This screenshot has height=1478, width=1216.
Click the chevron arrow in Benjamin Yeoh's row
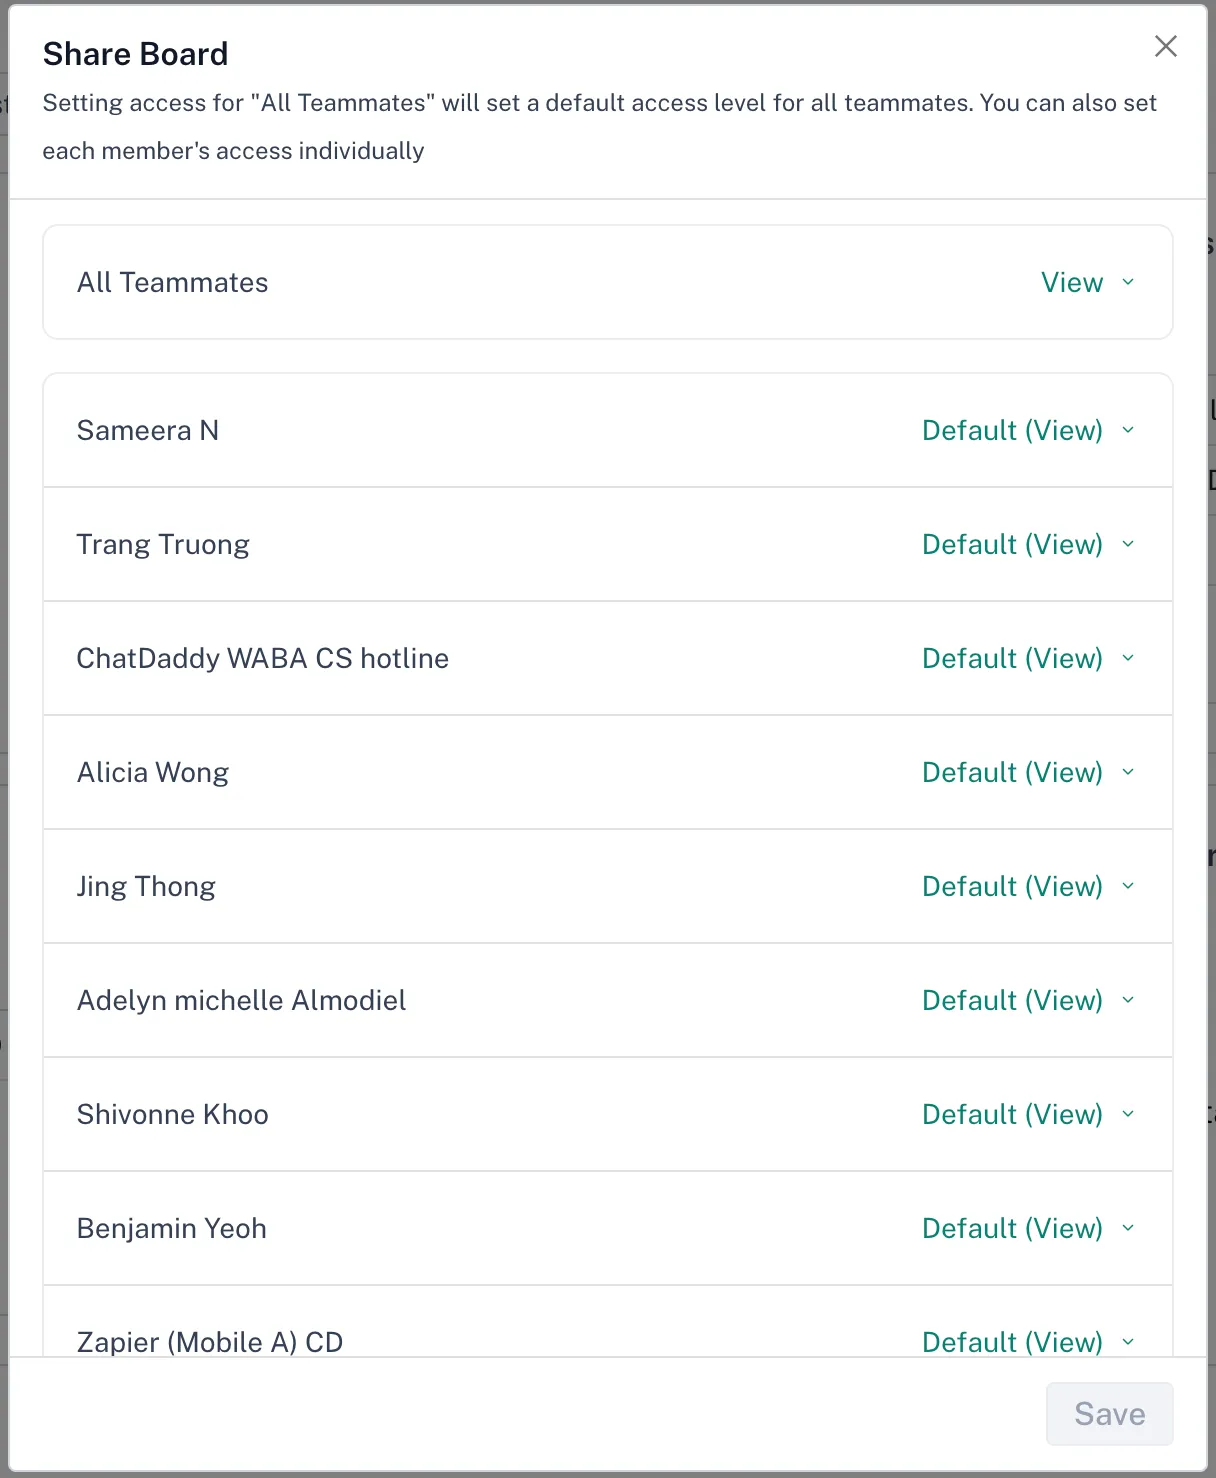(x=1128, y=1228)
